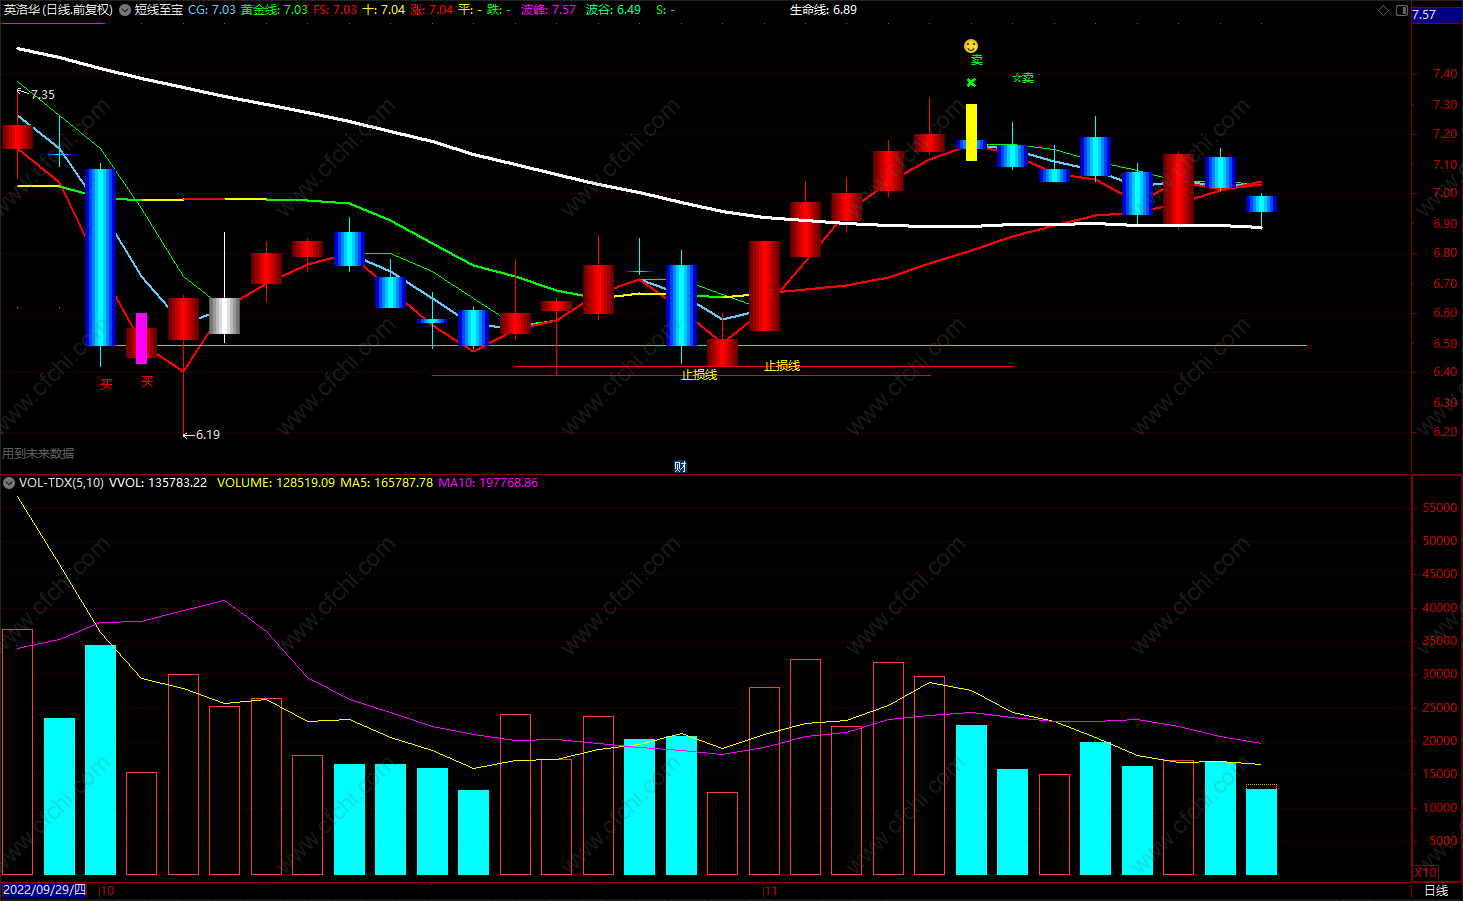Click the 日线 period button at bottom right
The width and height of the screenshot is (1463, 901).
(x=1436, y=890)
